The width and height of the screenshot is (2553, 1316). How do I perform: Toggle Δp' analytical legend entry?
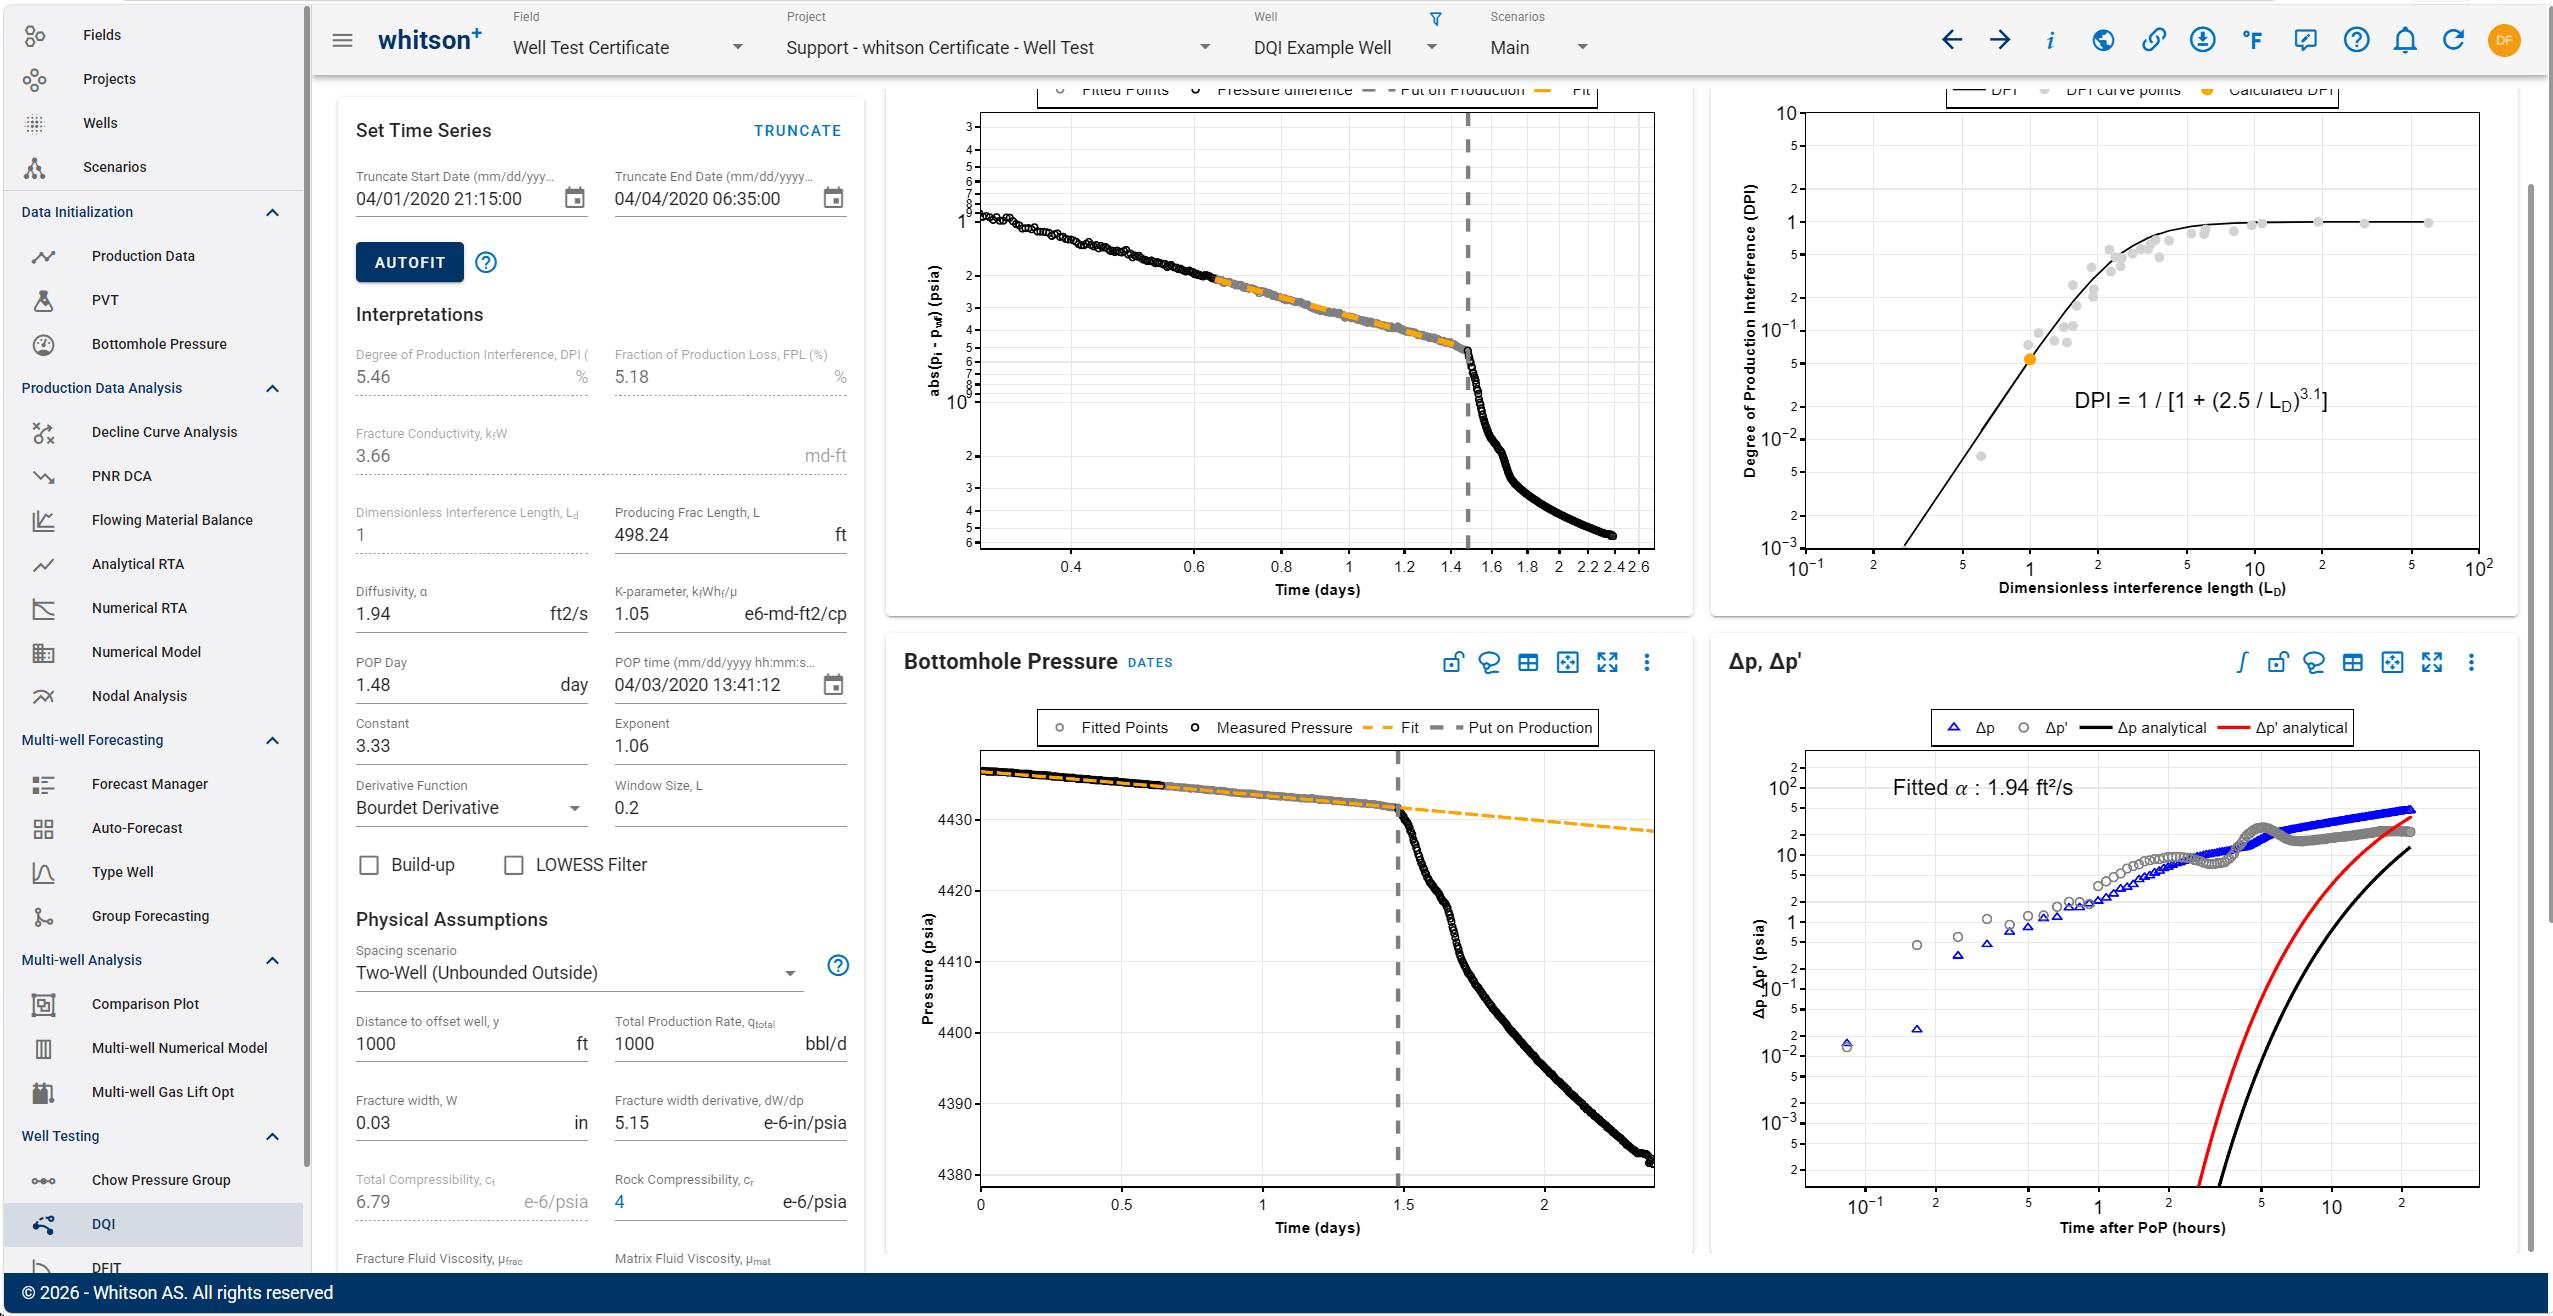pyautogui.click(x=2282, y=728)
